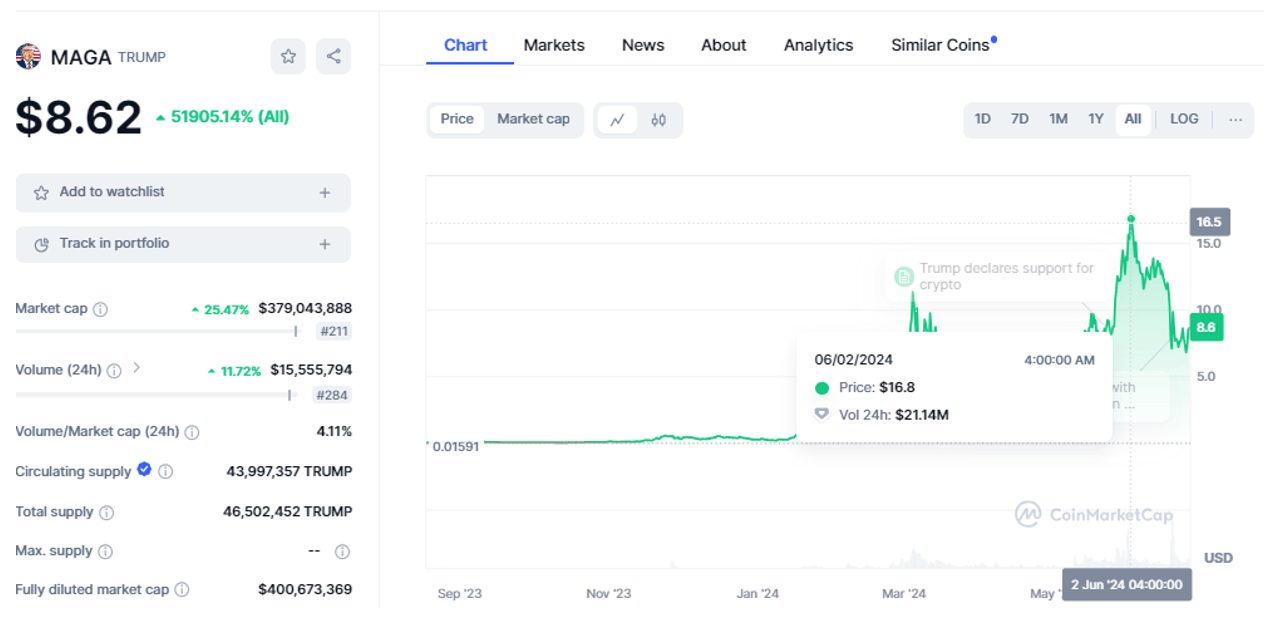Expand Add to watlist plus button
The width and height of the screenshot is (1264, 622).
[324, 193]
